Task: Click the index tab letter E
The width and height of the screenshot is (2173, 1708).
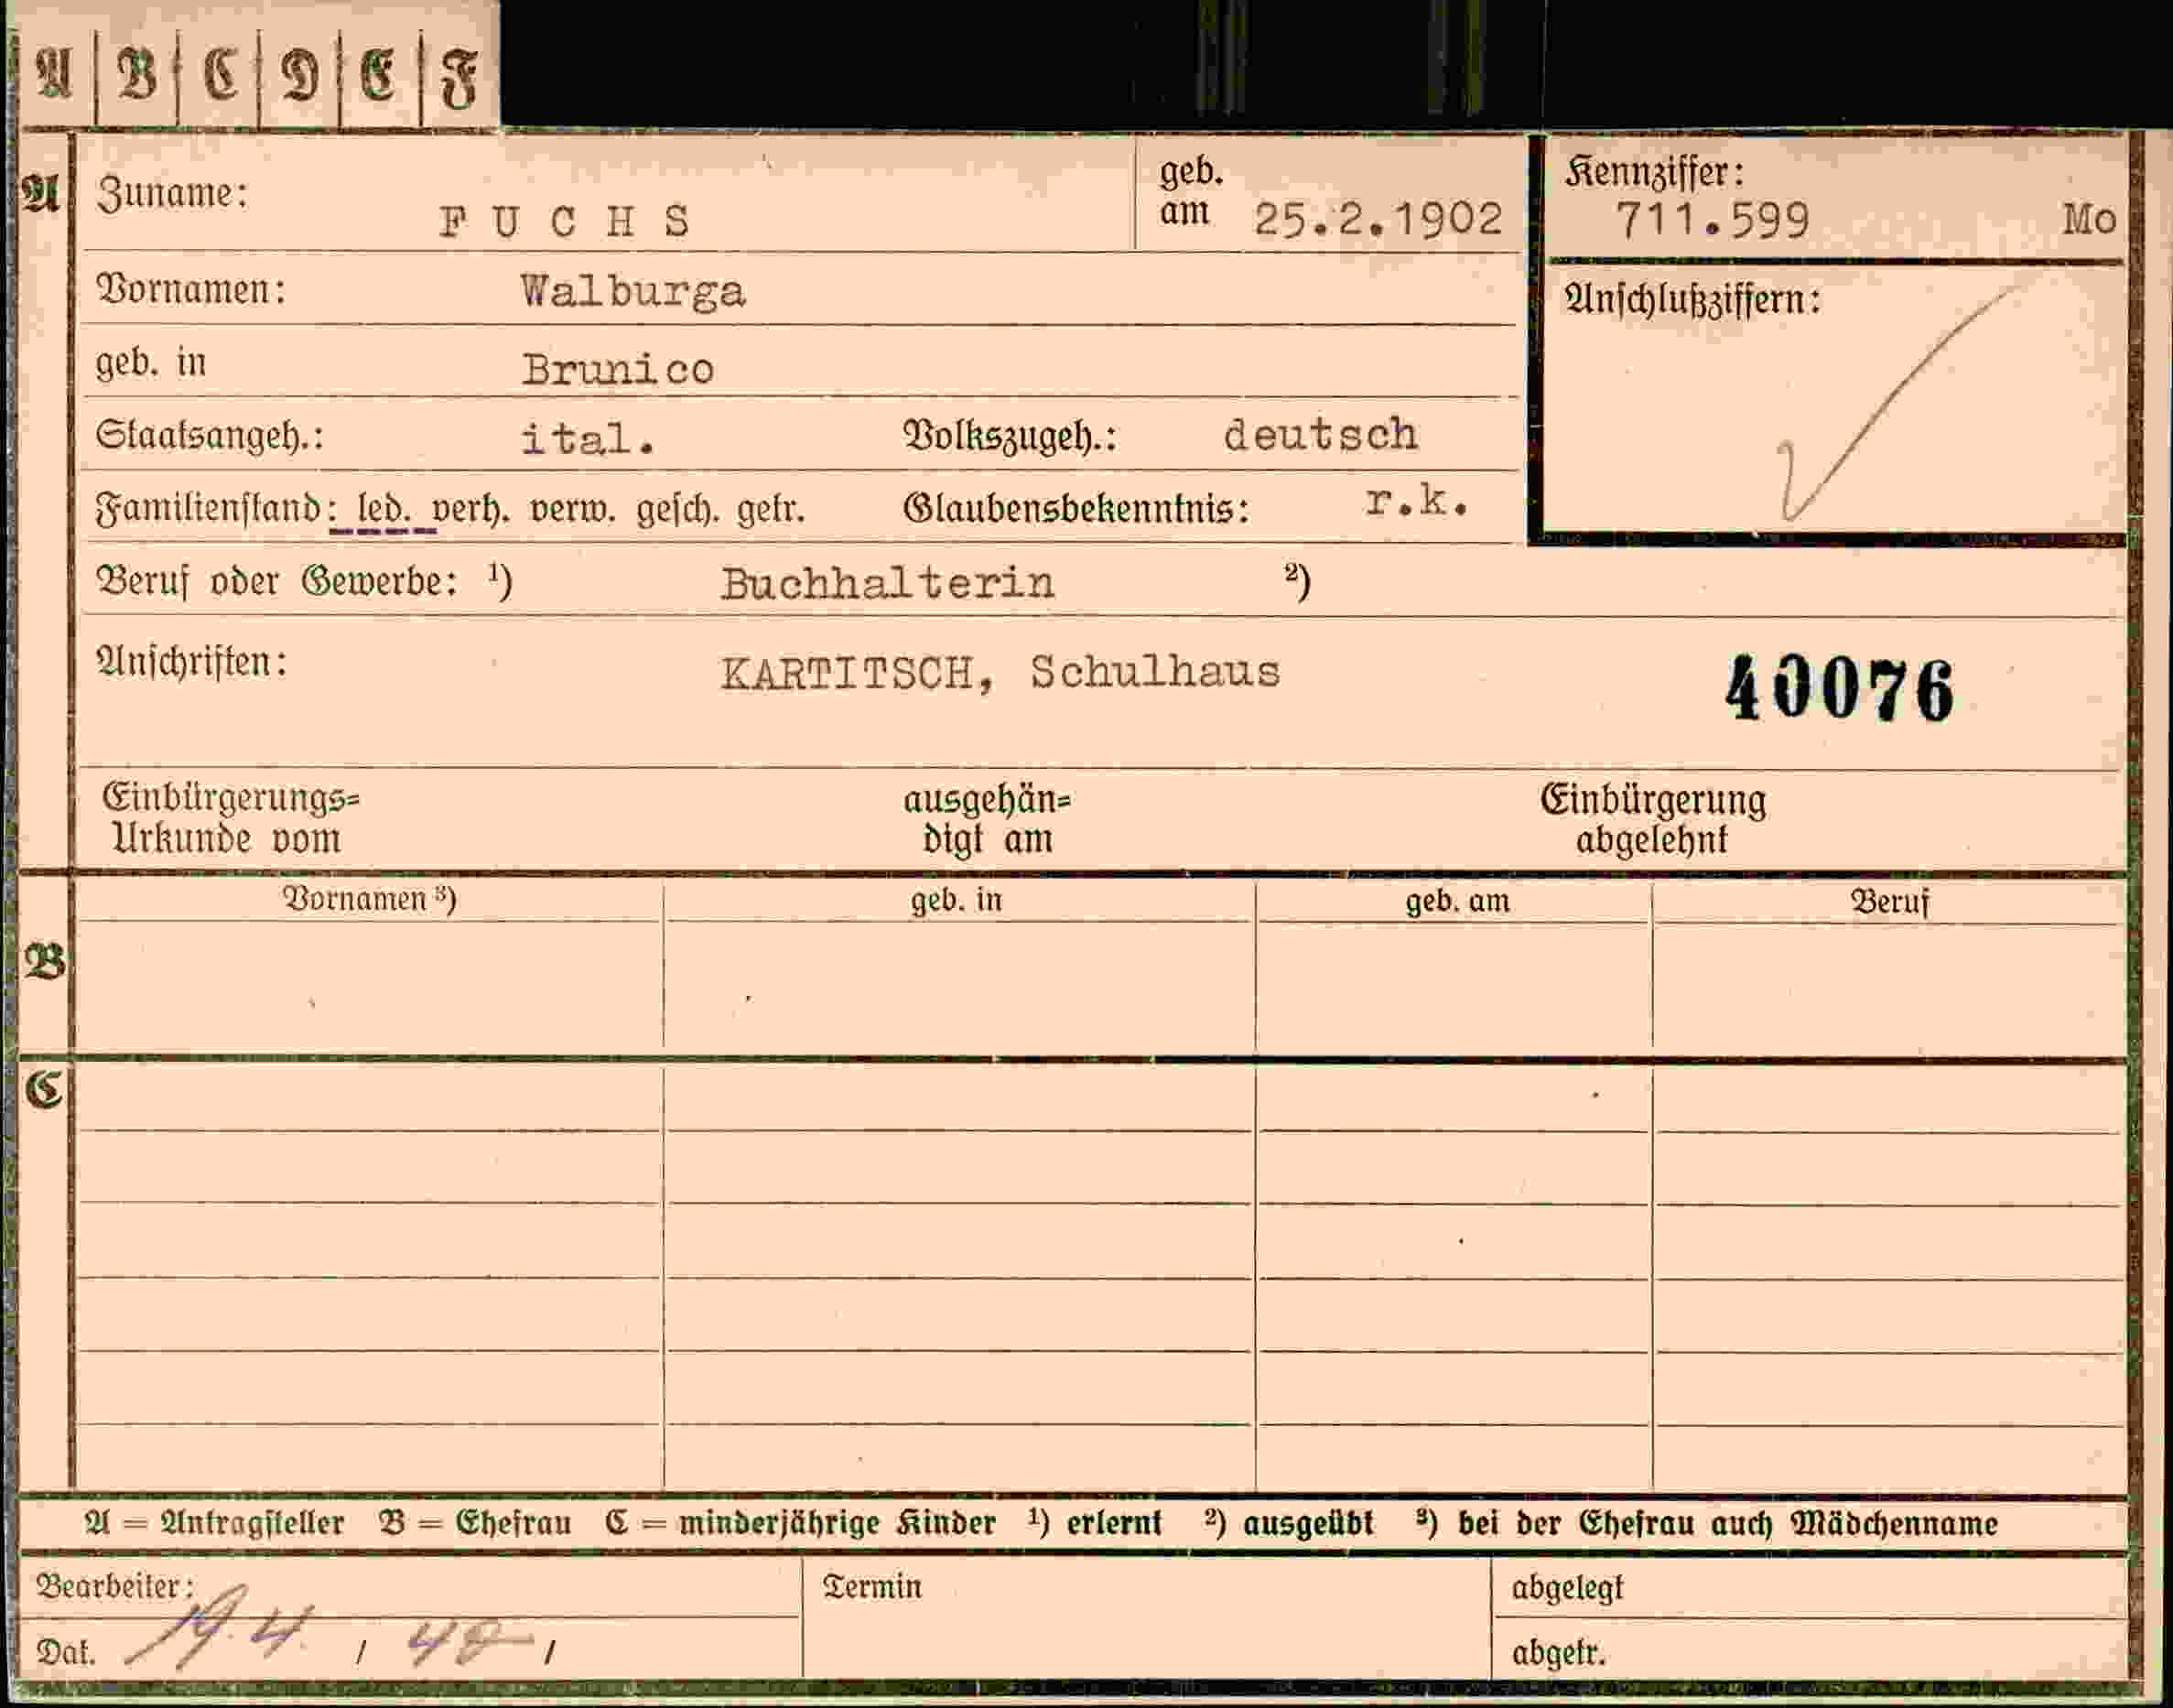Action: [x=378, y=76]
